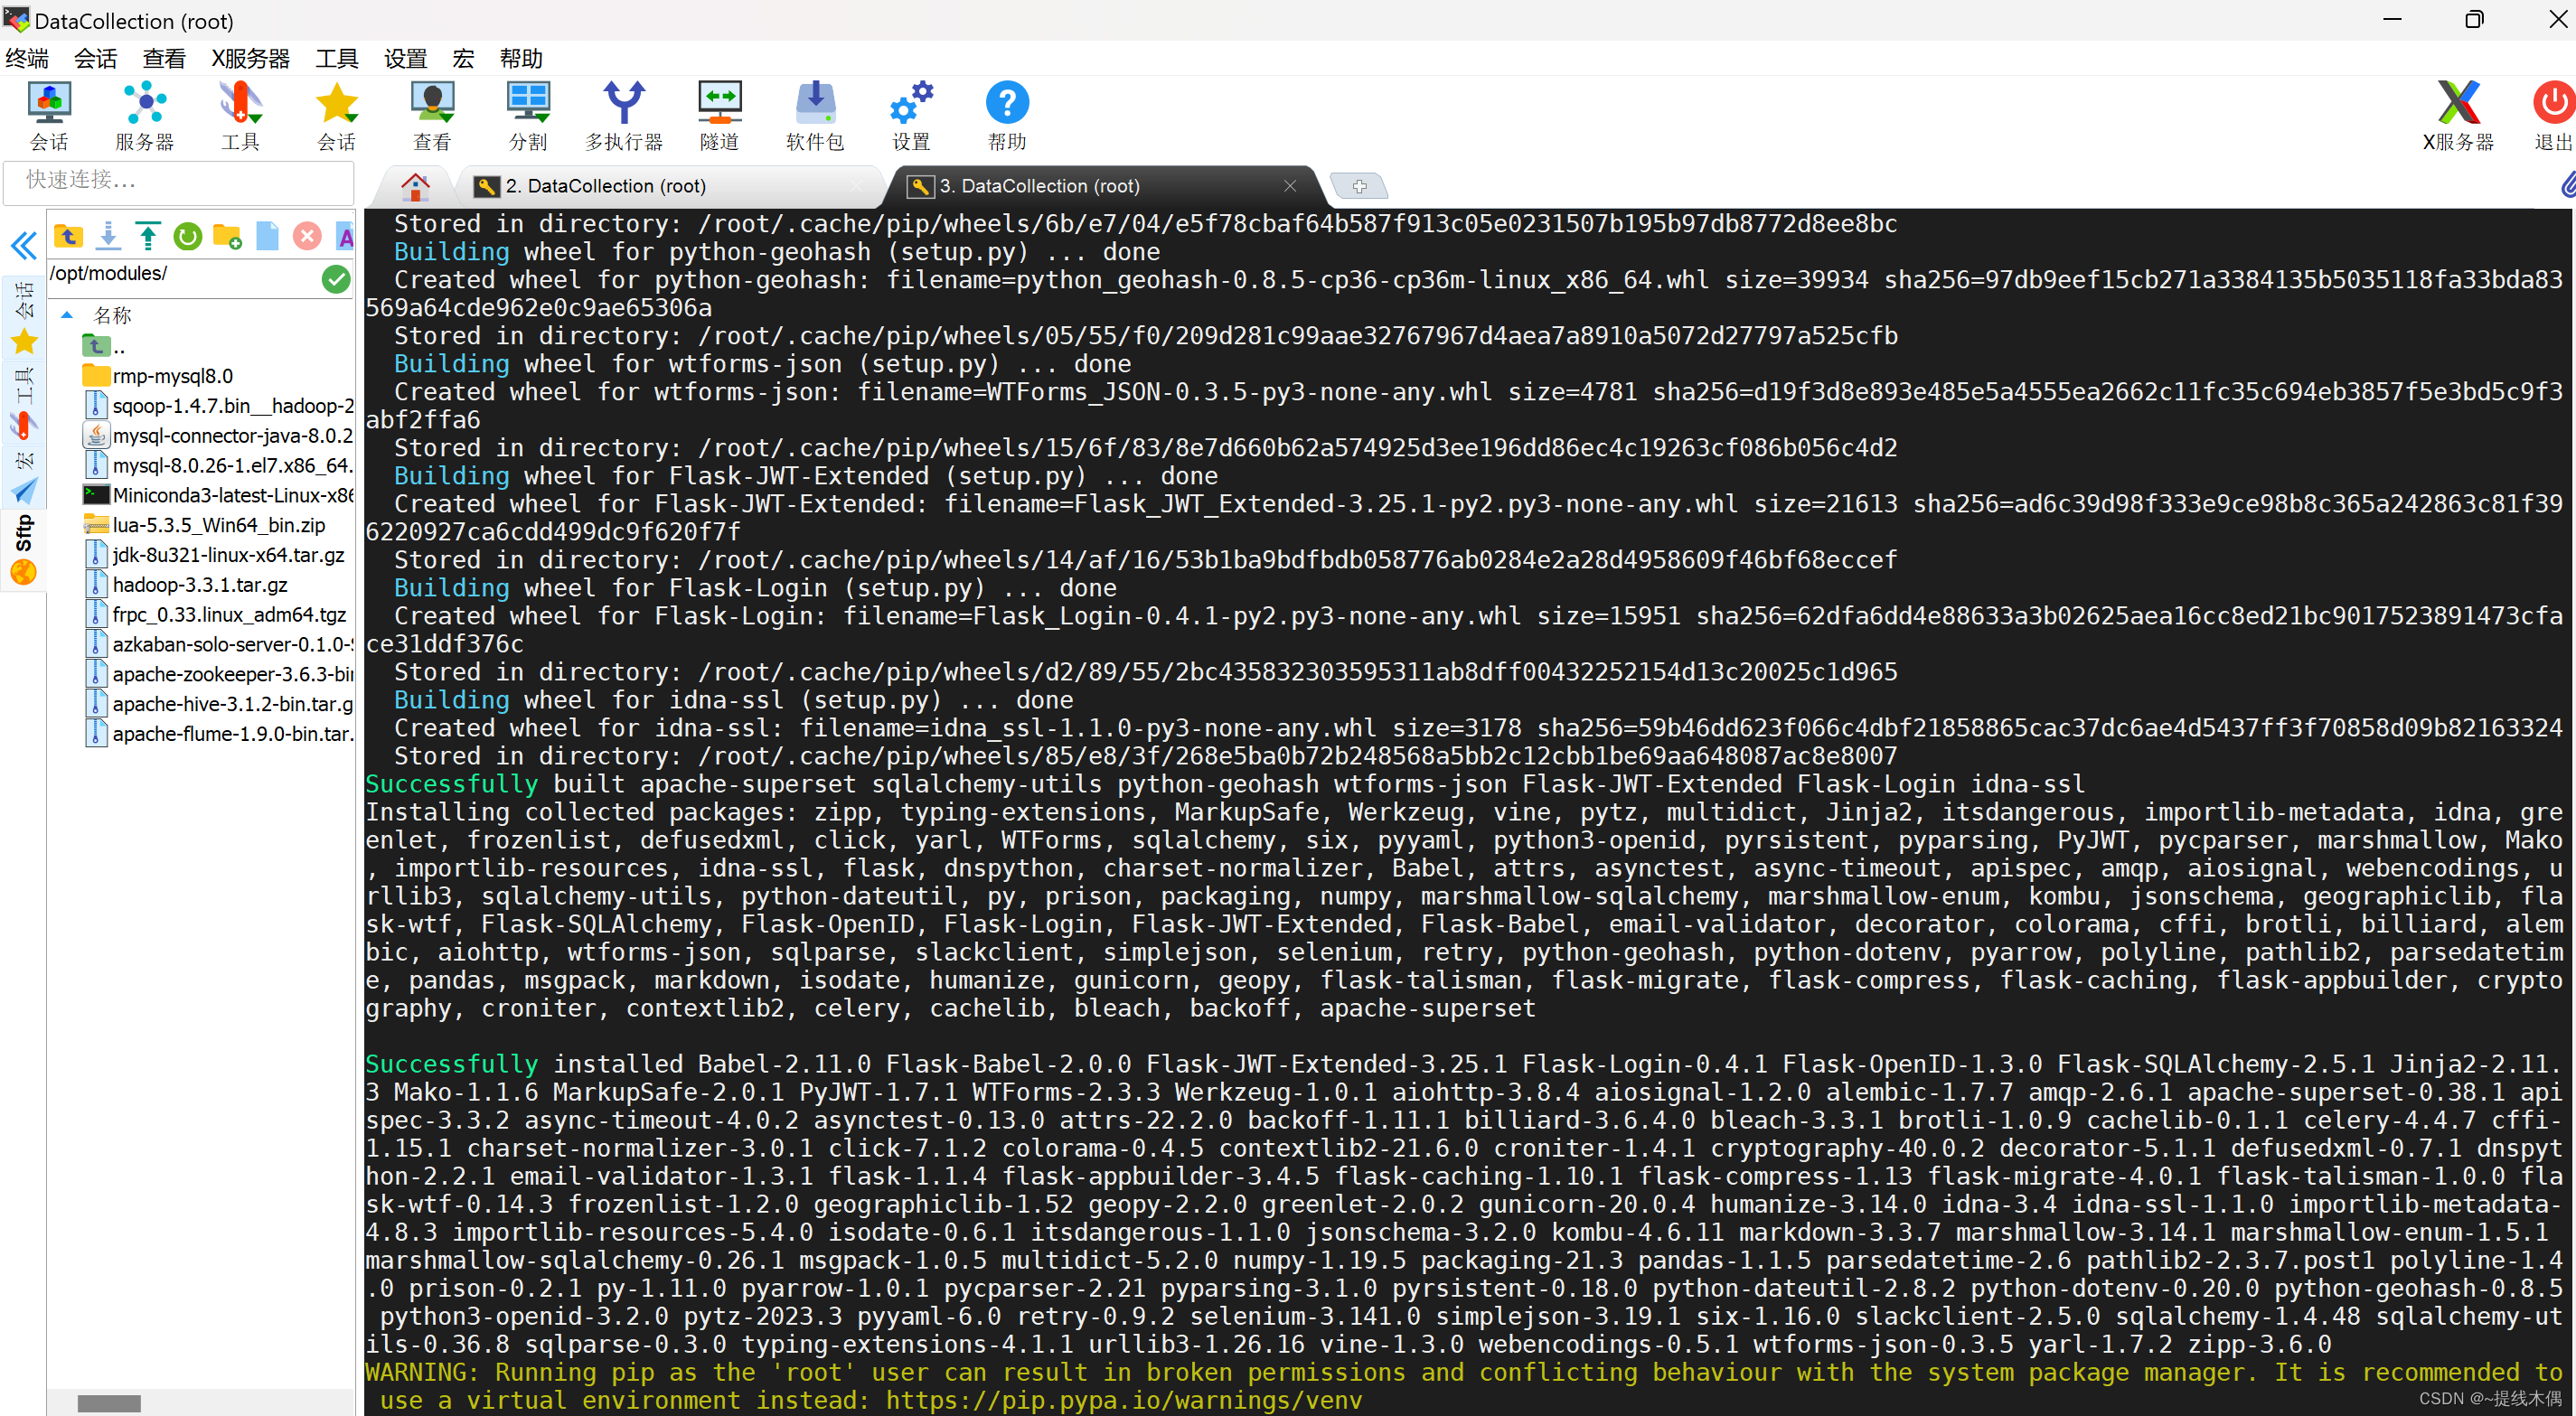2576x1416 pixels.
Task: Open the 会话 menu in the menu bar
Action: coord(95,59)
